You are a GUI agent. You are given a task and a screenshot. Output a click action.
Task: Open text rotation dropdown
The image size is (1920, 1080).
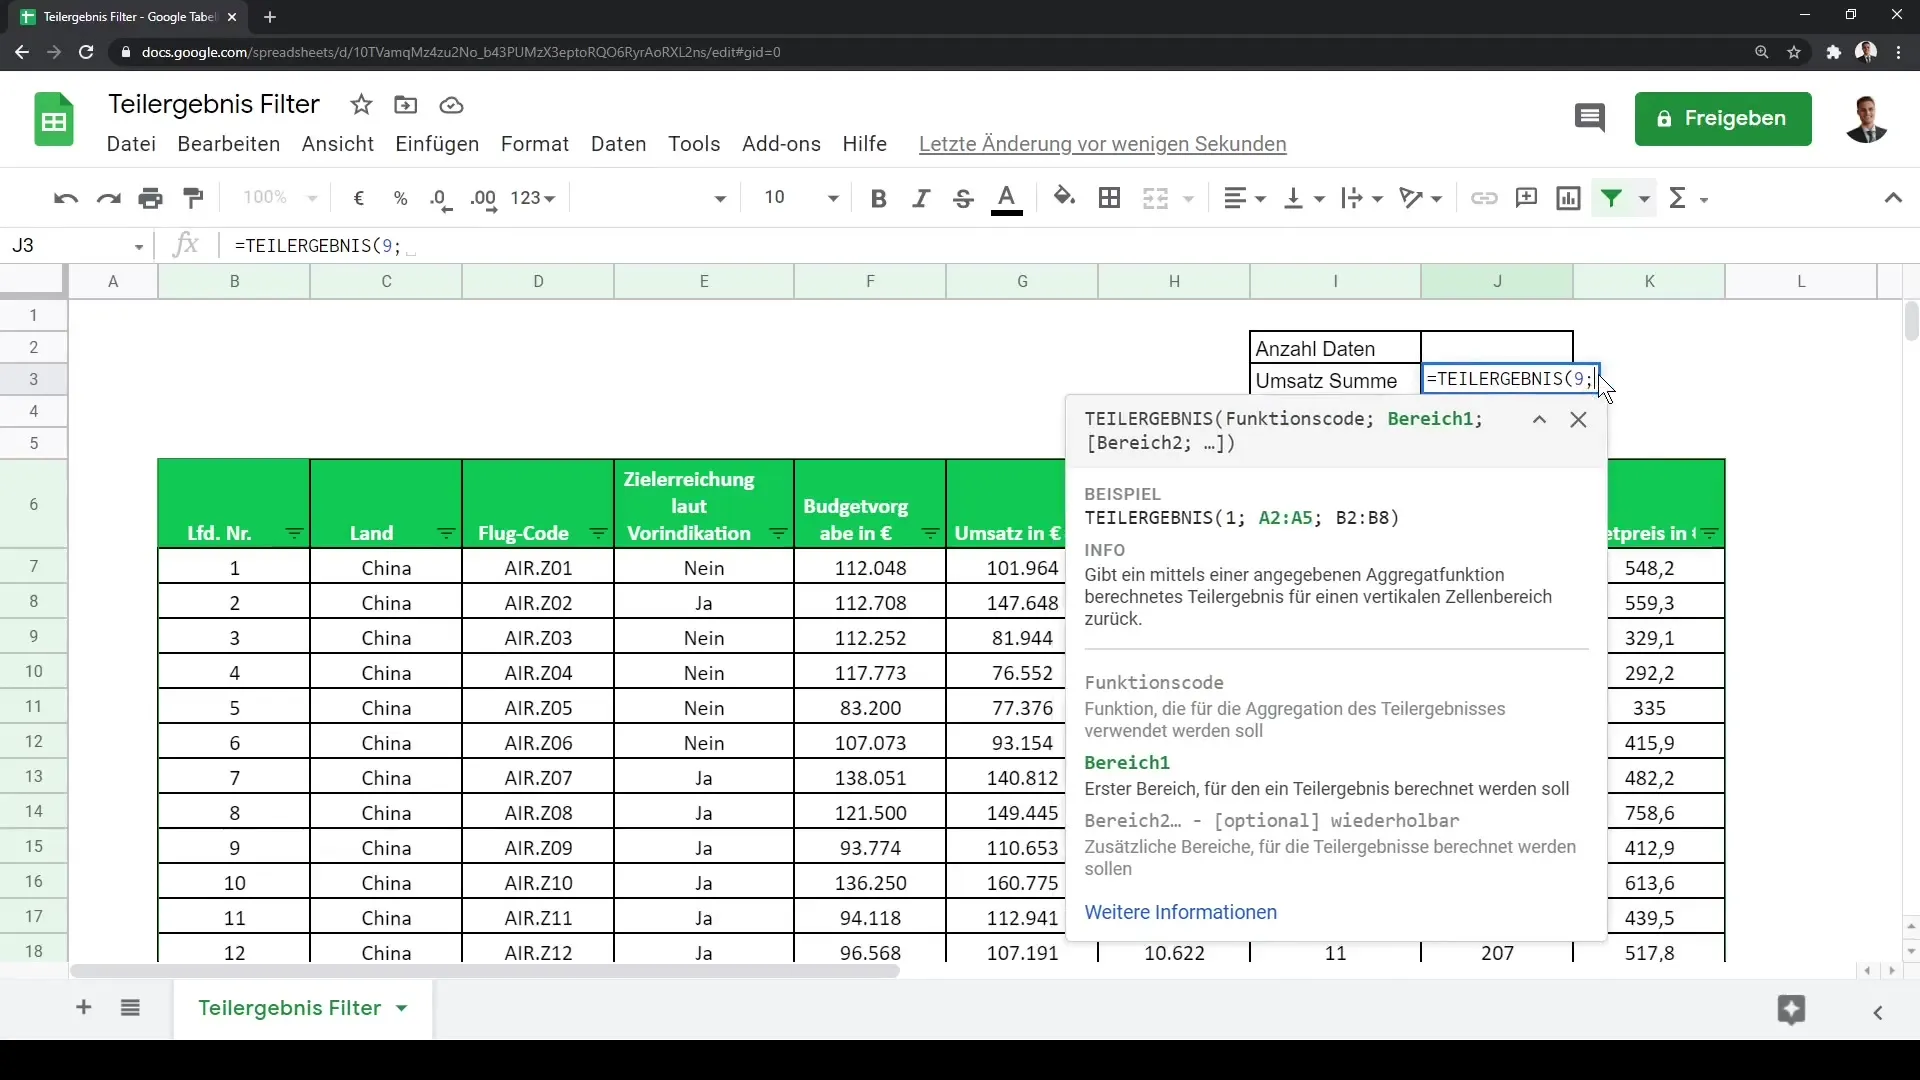[x=1421, y=198]
